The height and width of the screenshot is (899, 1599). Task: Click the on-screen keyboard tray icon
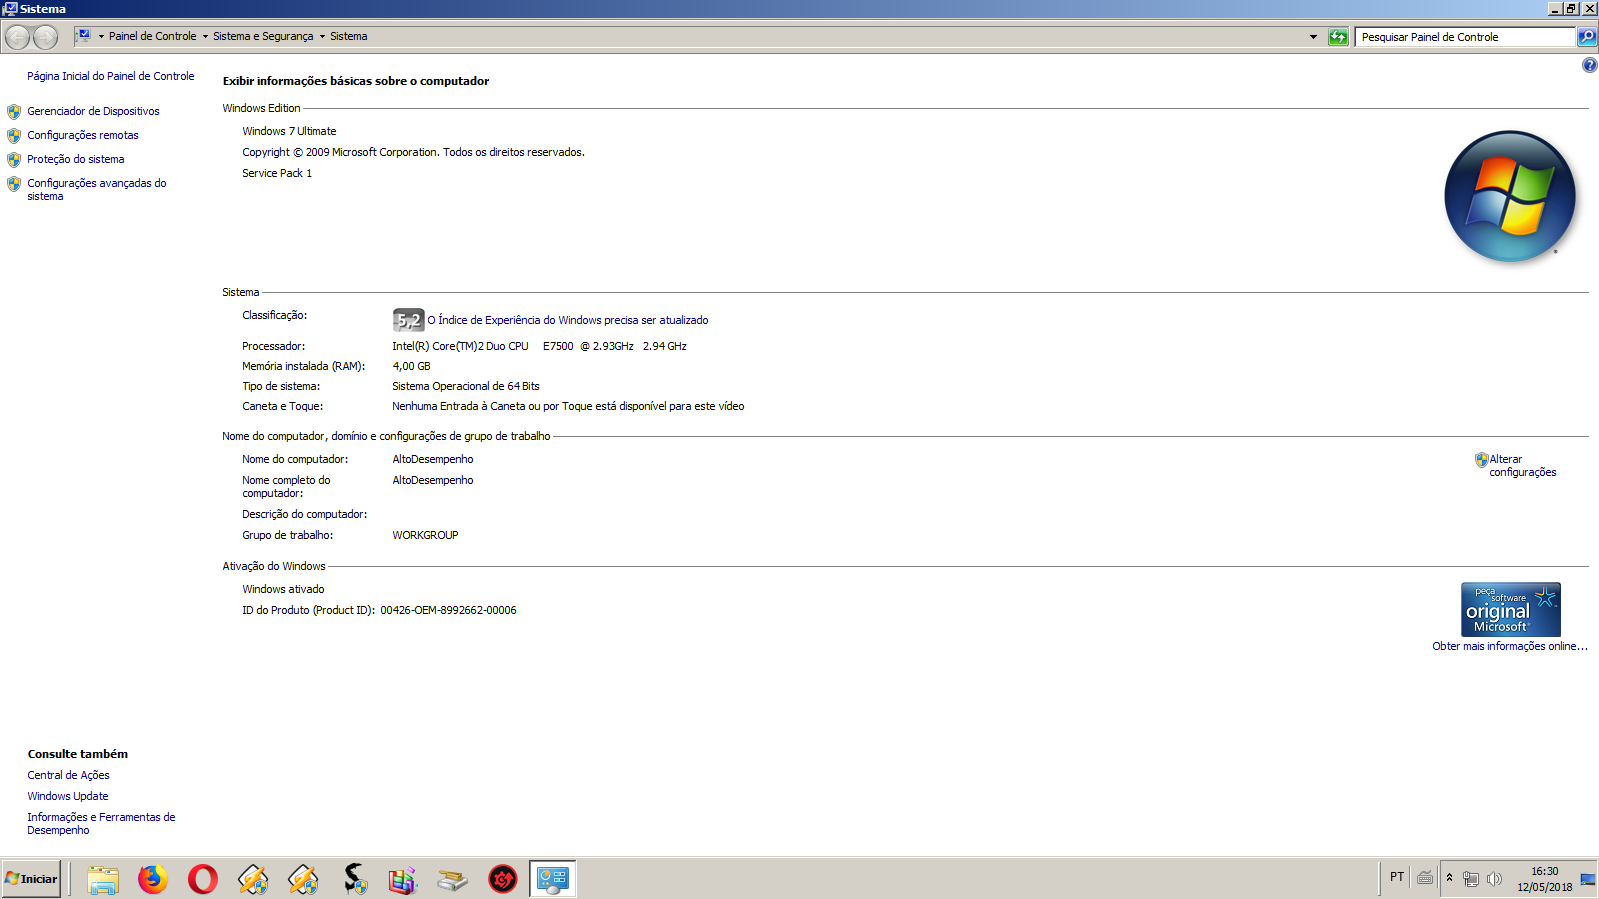[1425, 878]
